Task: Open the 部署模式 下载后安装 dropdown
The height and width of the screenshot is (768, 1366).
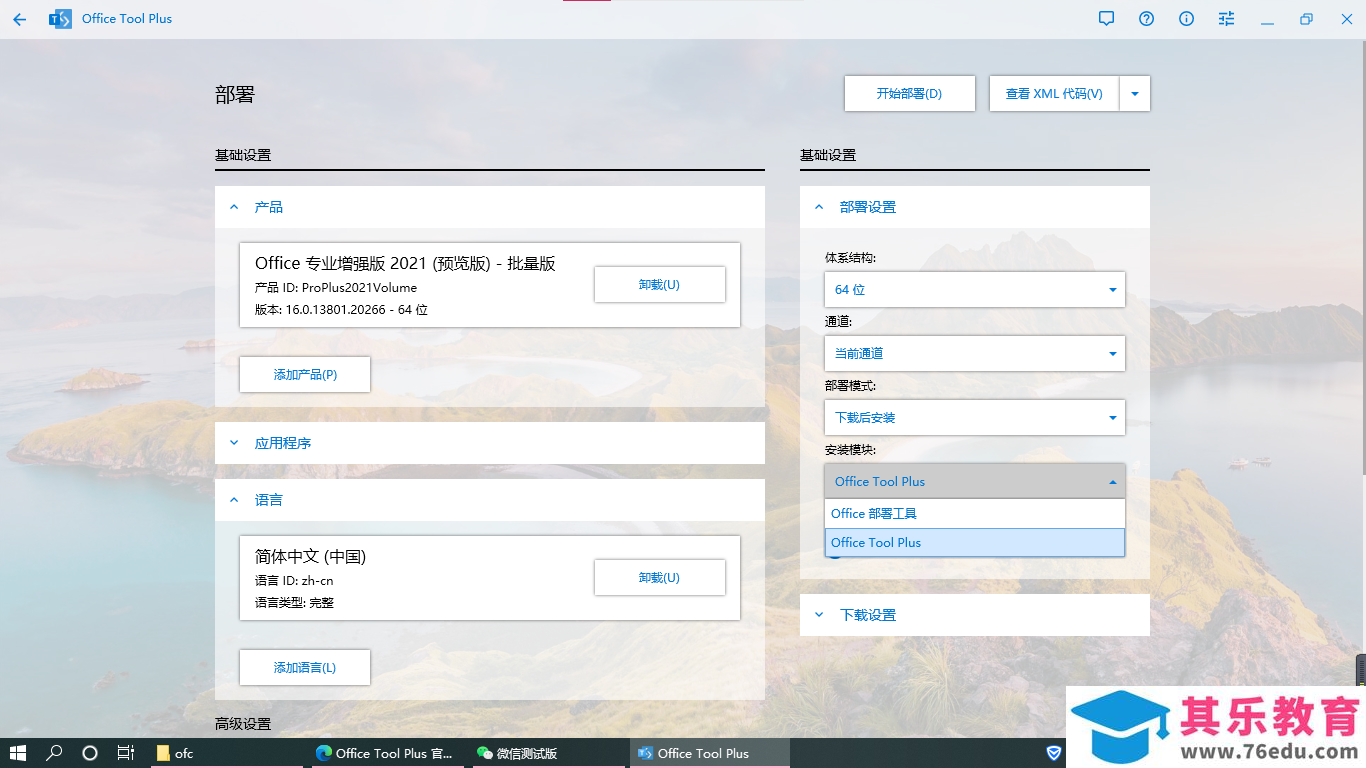Action: tap(975, 417)
